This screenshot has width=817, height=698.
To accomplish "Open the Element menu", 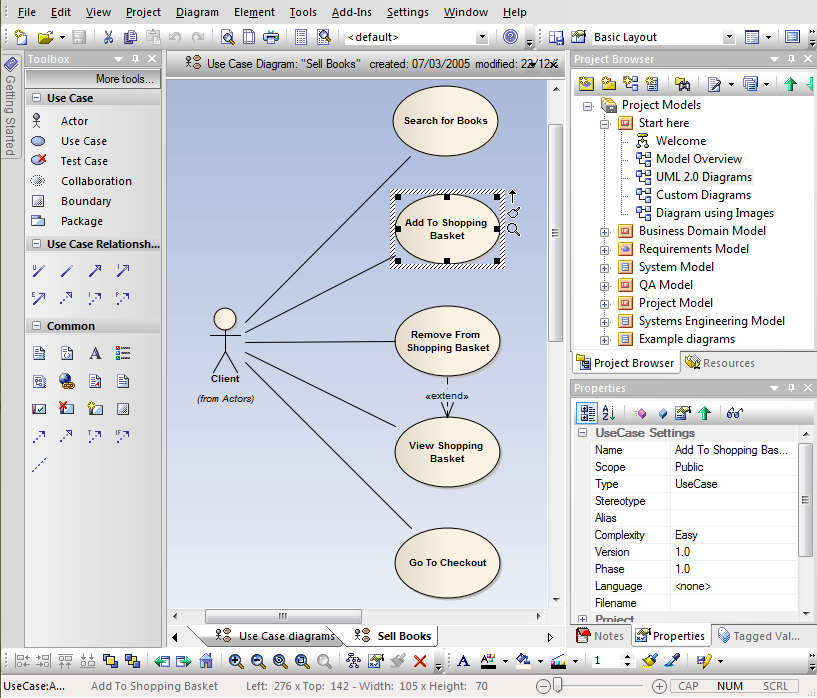I will pyautogui.click(x=254, y=12).
